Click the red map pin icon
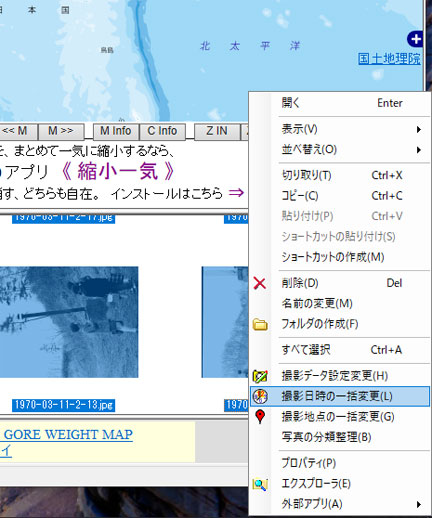The image size is (432, 518). point(260,417)
